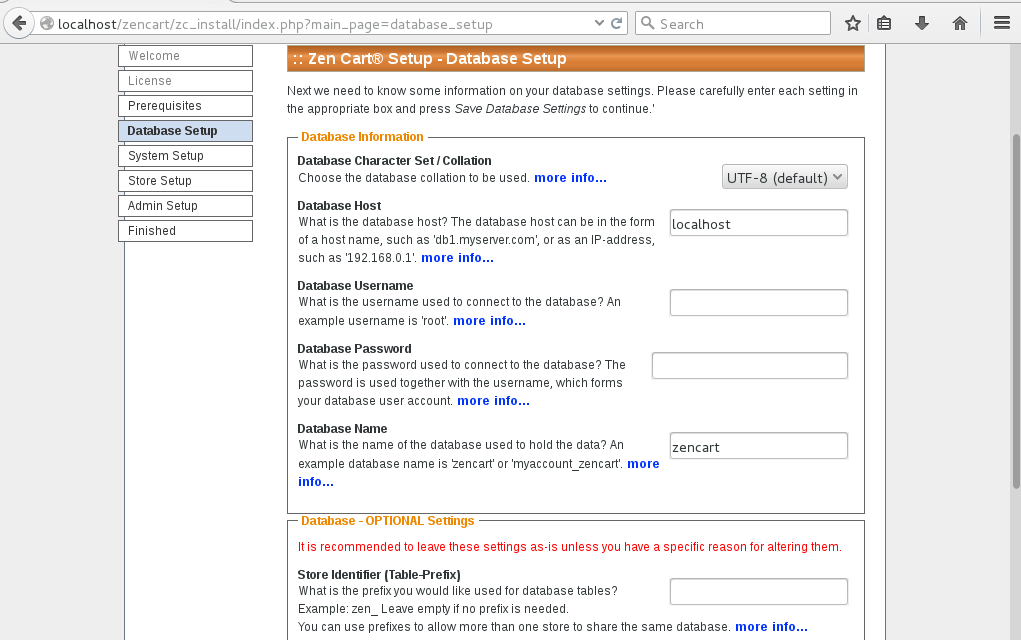
Task: Click the Database Password label
Action: [x=355, y=349]
